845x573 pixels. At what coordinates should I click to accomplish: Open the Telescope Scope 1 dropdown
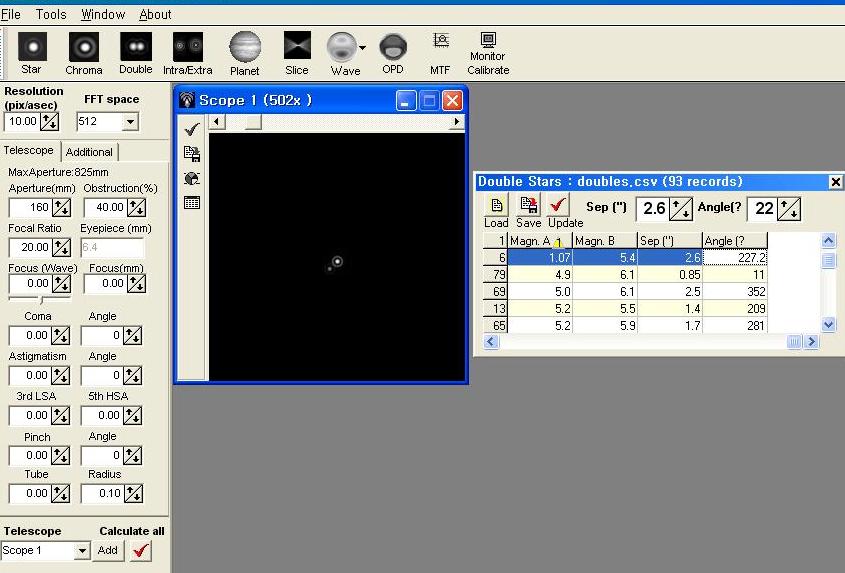click(x=82, y=551)
